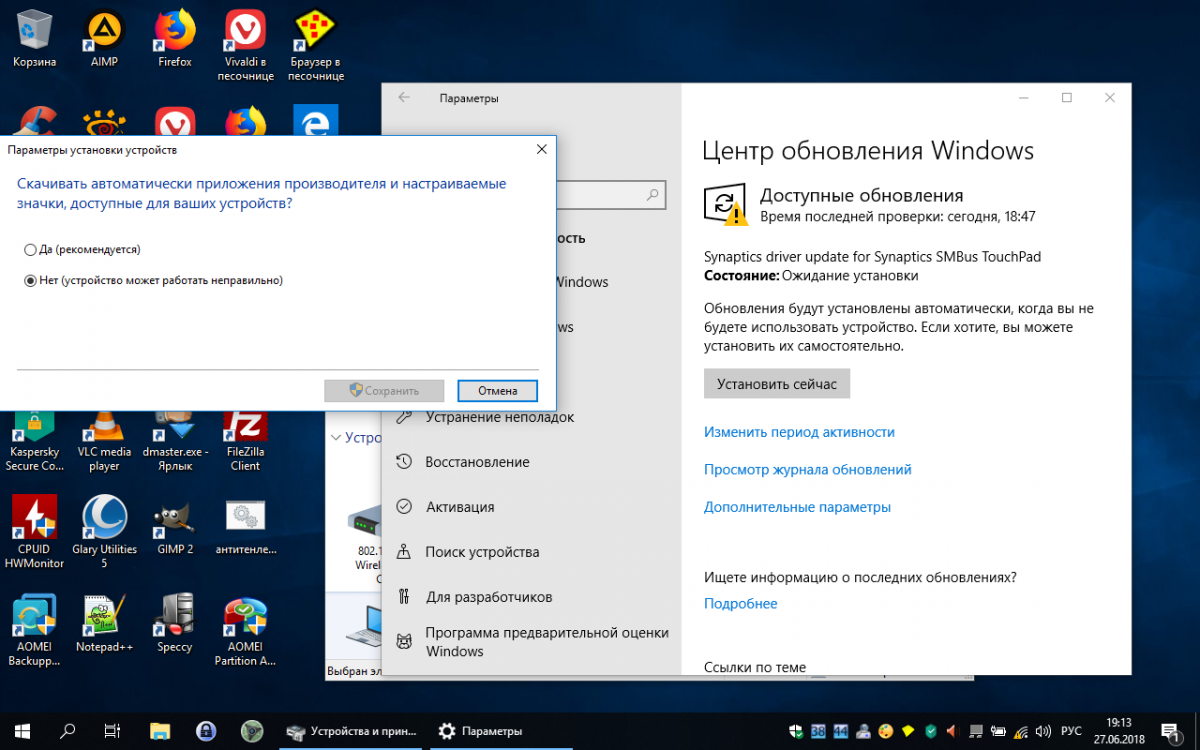The width and height of the screenshot is (1200, 750).
Task: Click 'Просмотр журнала обновлений' link
Action: (x=807, y=469)
